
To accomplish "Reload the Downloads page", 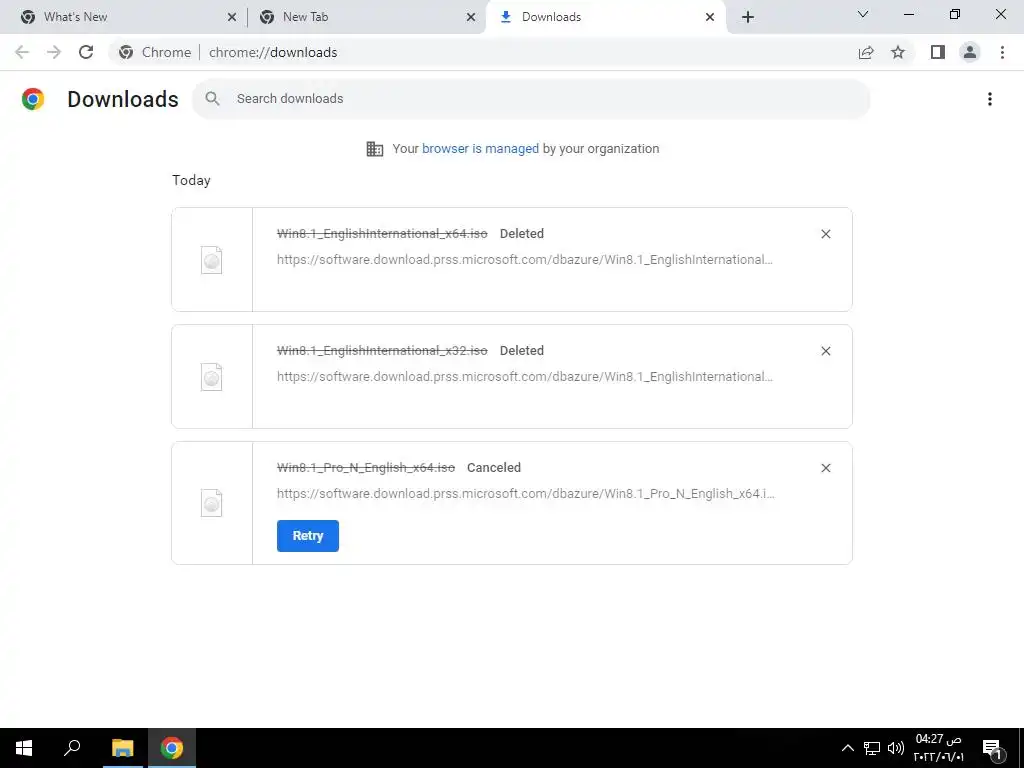I will [86, 52].
